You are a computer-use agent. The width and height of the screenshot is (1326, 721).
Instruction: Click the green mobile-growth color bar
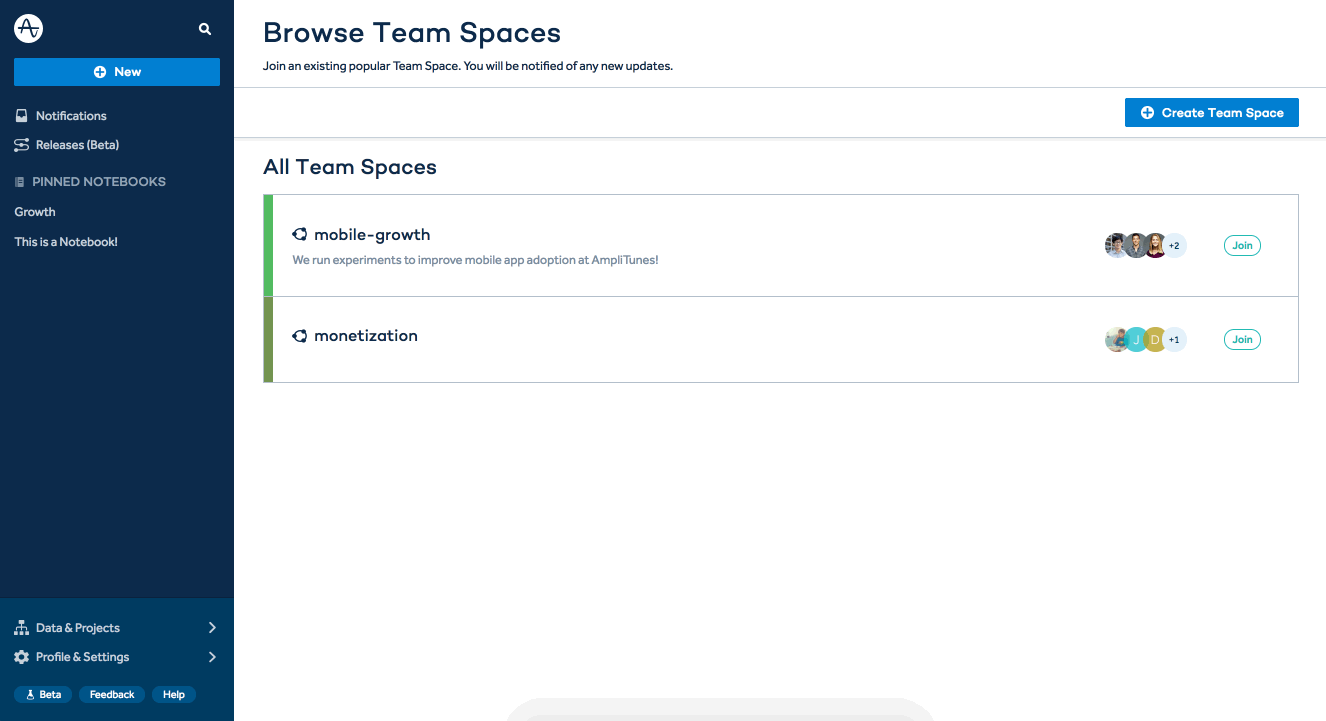pos(268,245)
